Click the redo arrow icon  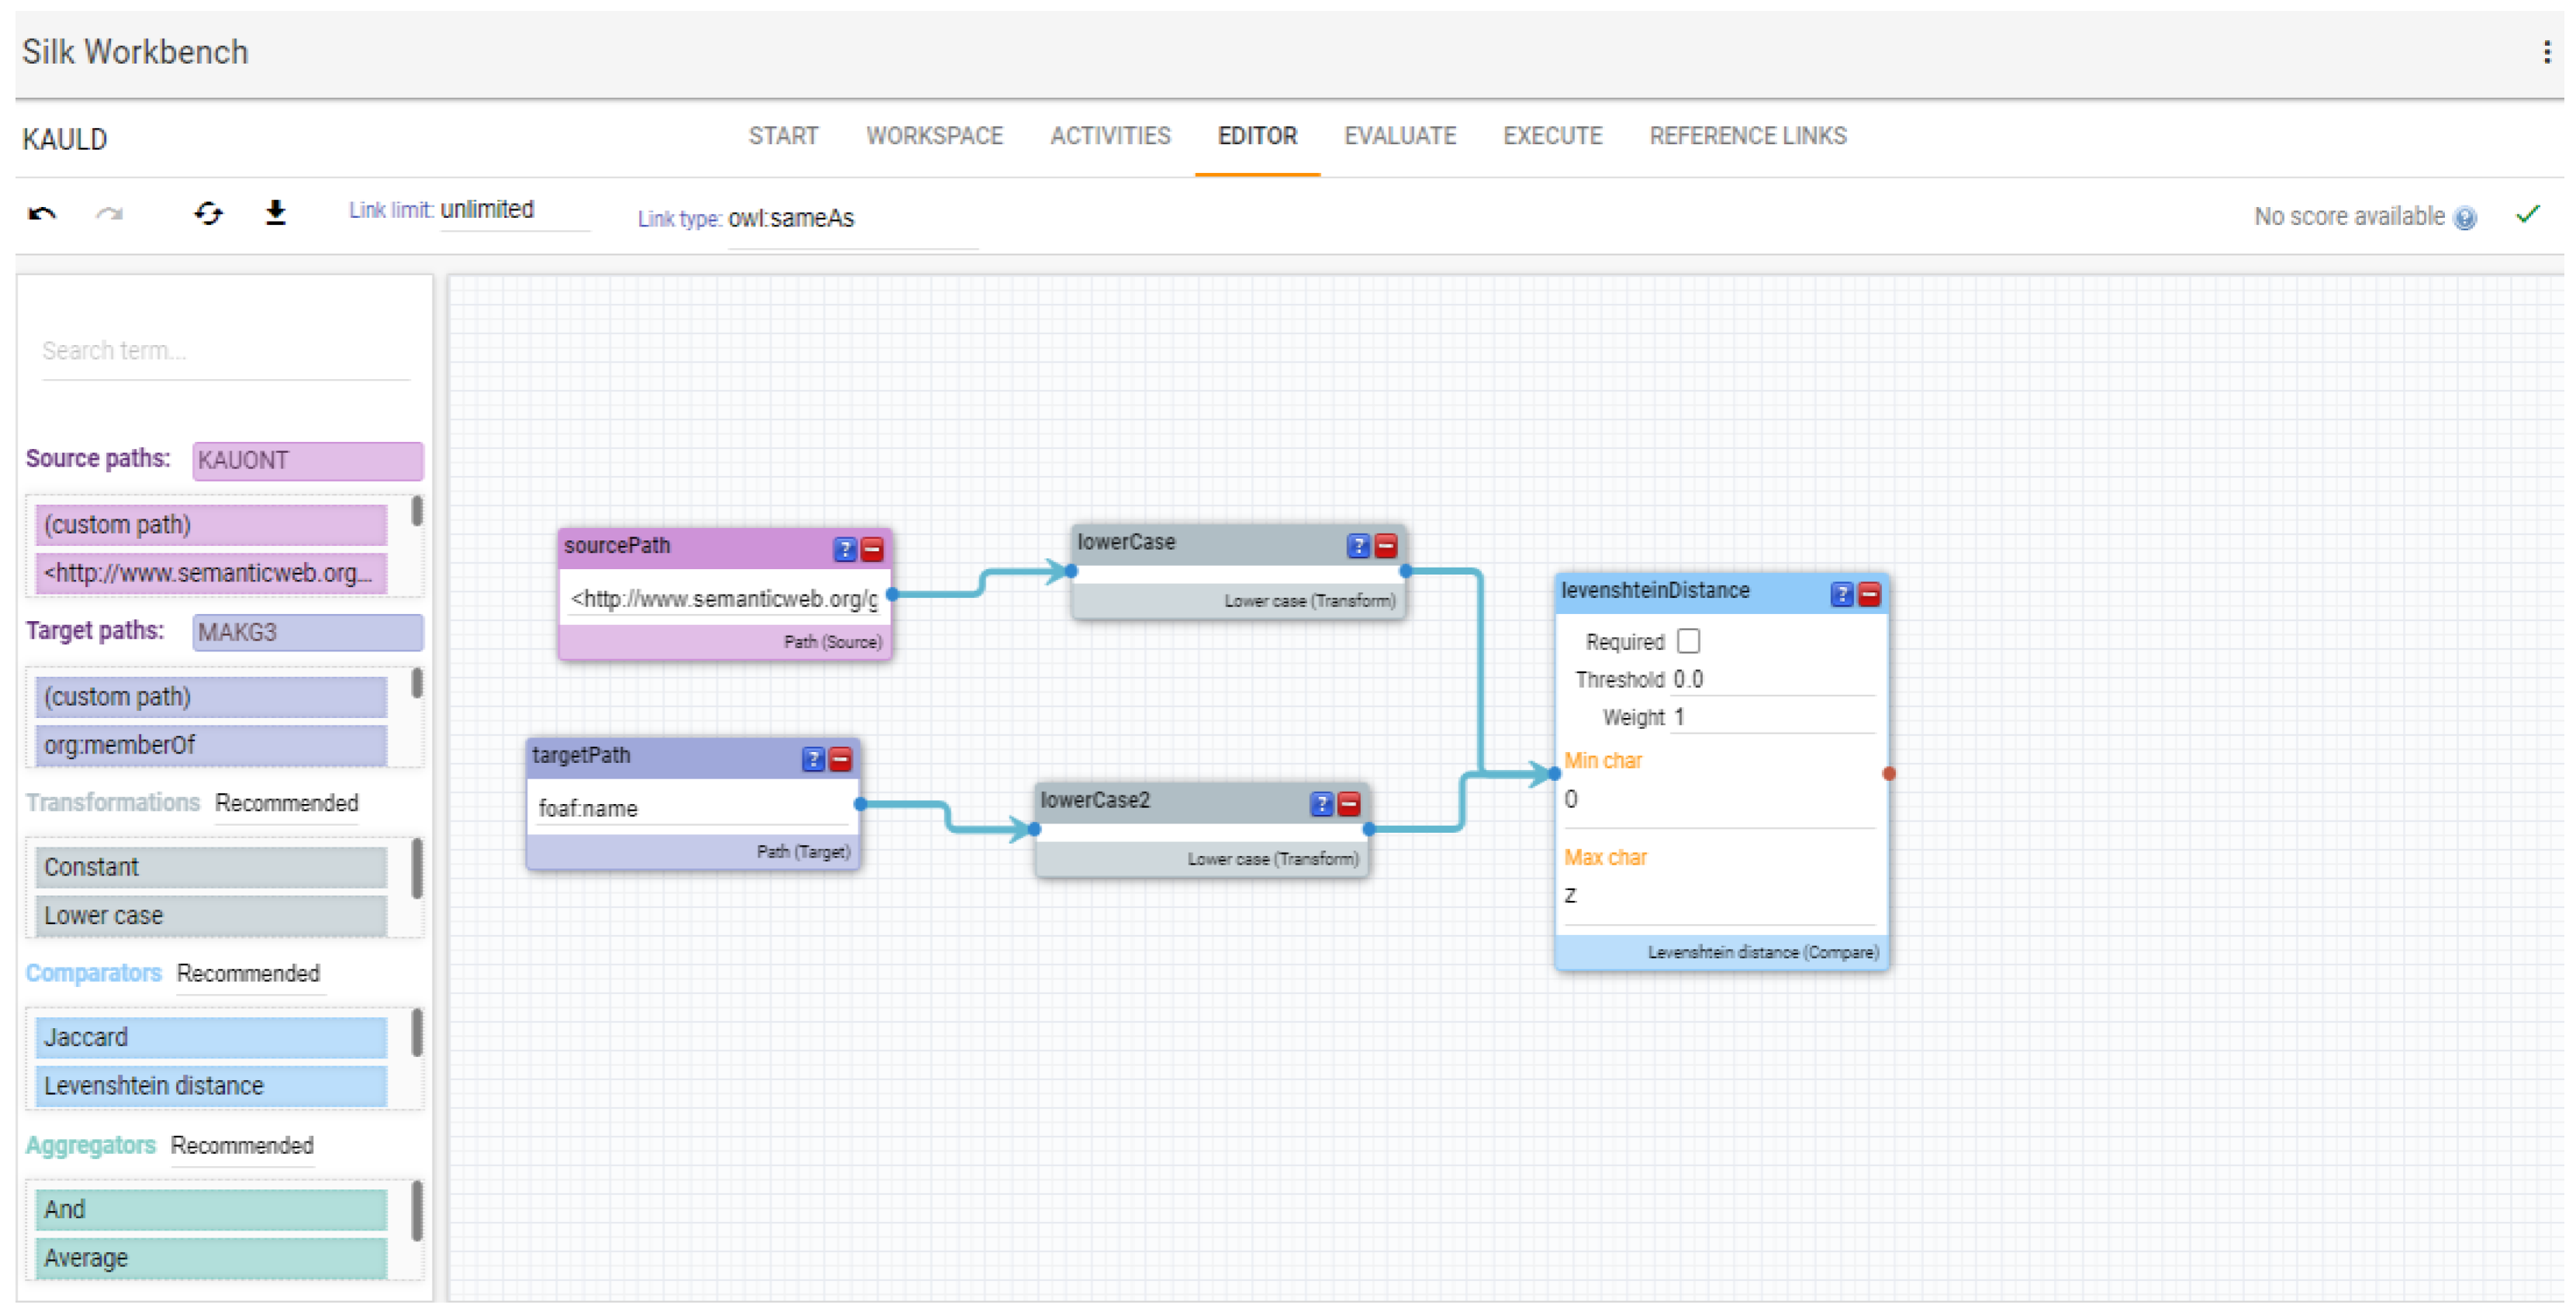pyautogui.click(x=109, y=214)
